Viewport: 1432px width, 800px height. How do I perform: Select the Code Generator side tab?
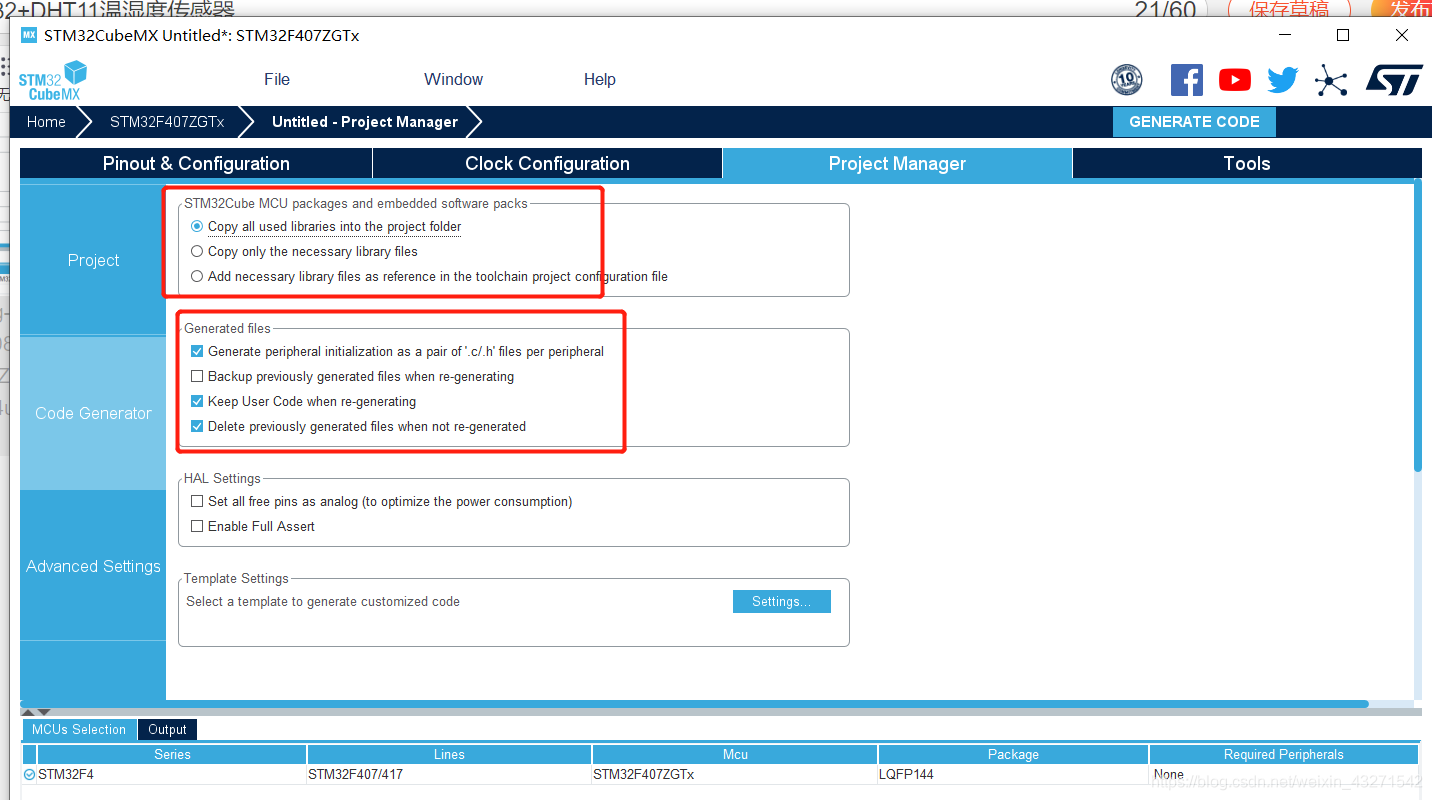[93, 413]
